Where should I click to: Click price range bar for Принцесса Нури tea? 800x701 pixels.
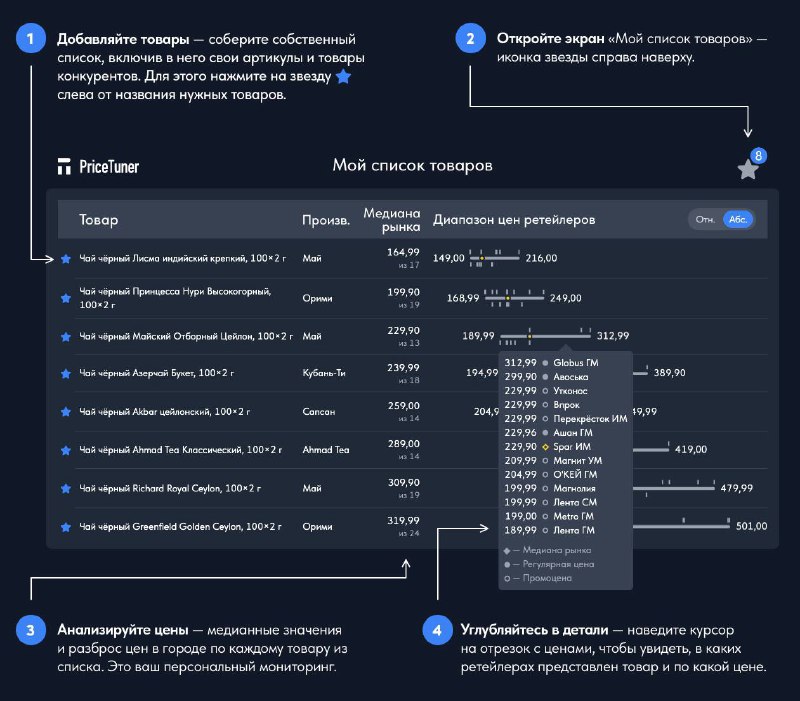514,298
